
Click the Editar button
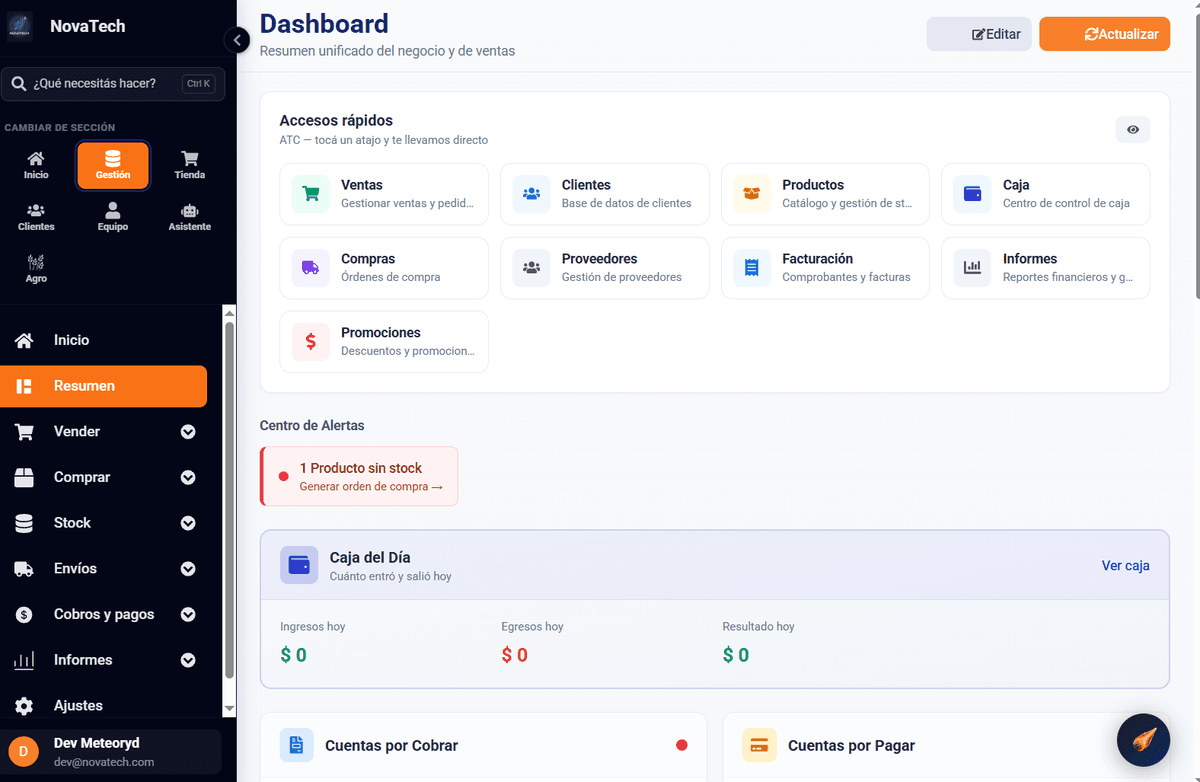click(979, 34)
